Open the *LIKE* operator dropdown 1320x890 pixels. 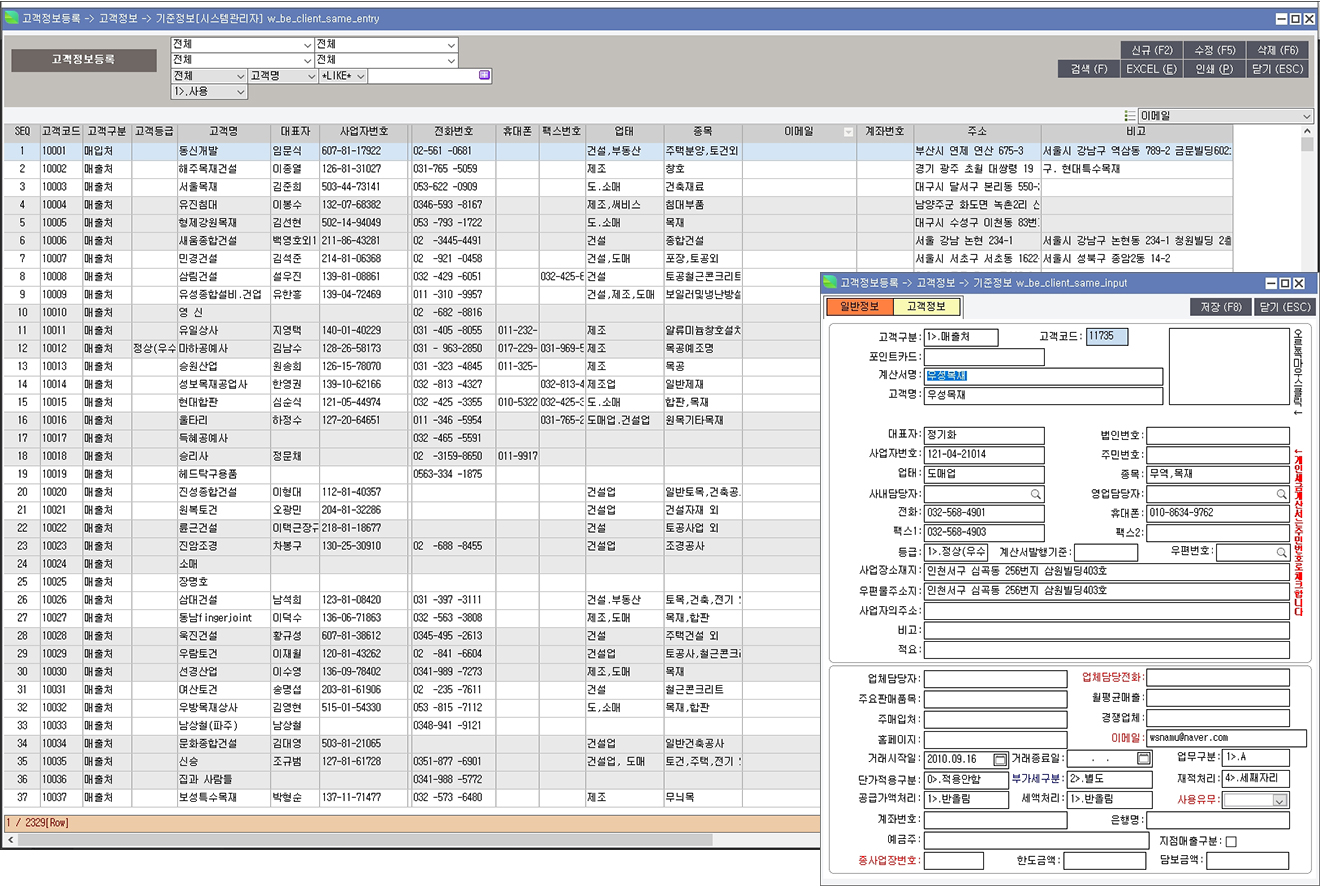361,76
